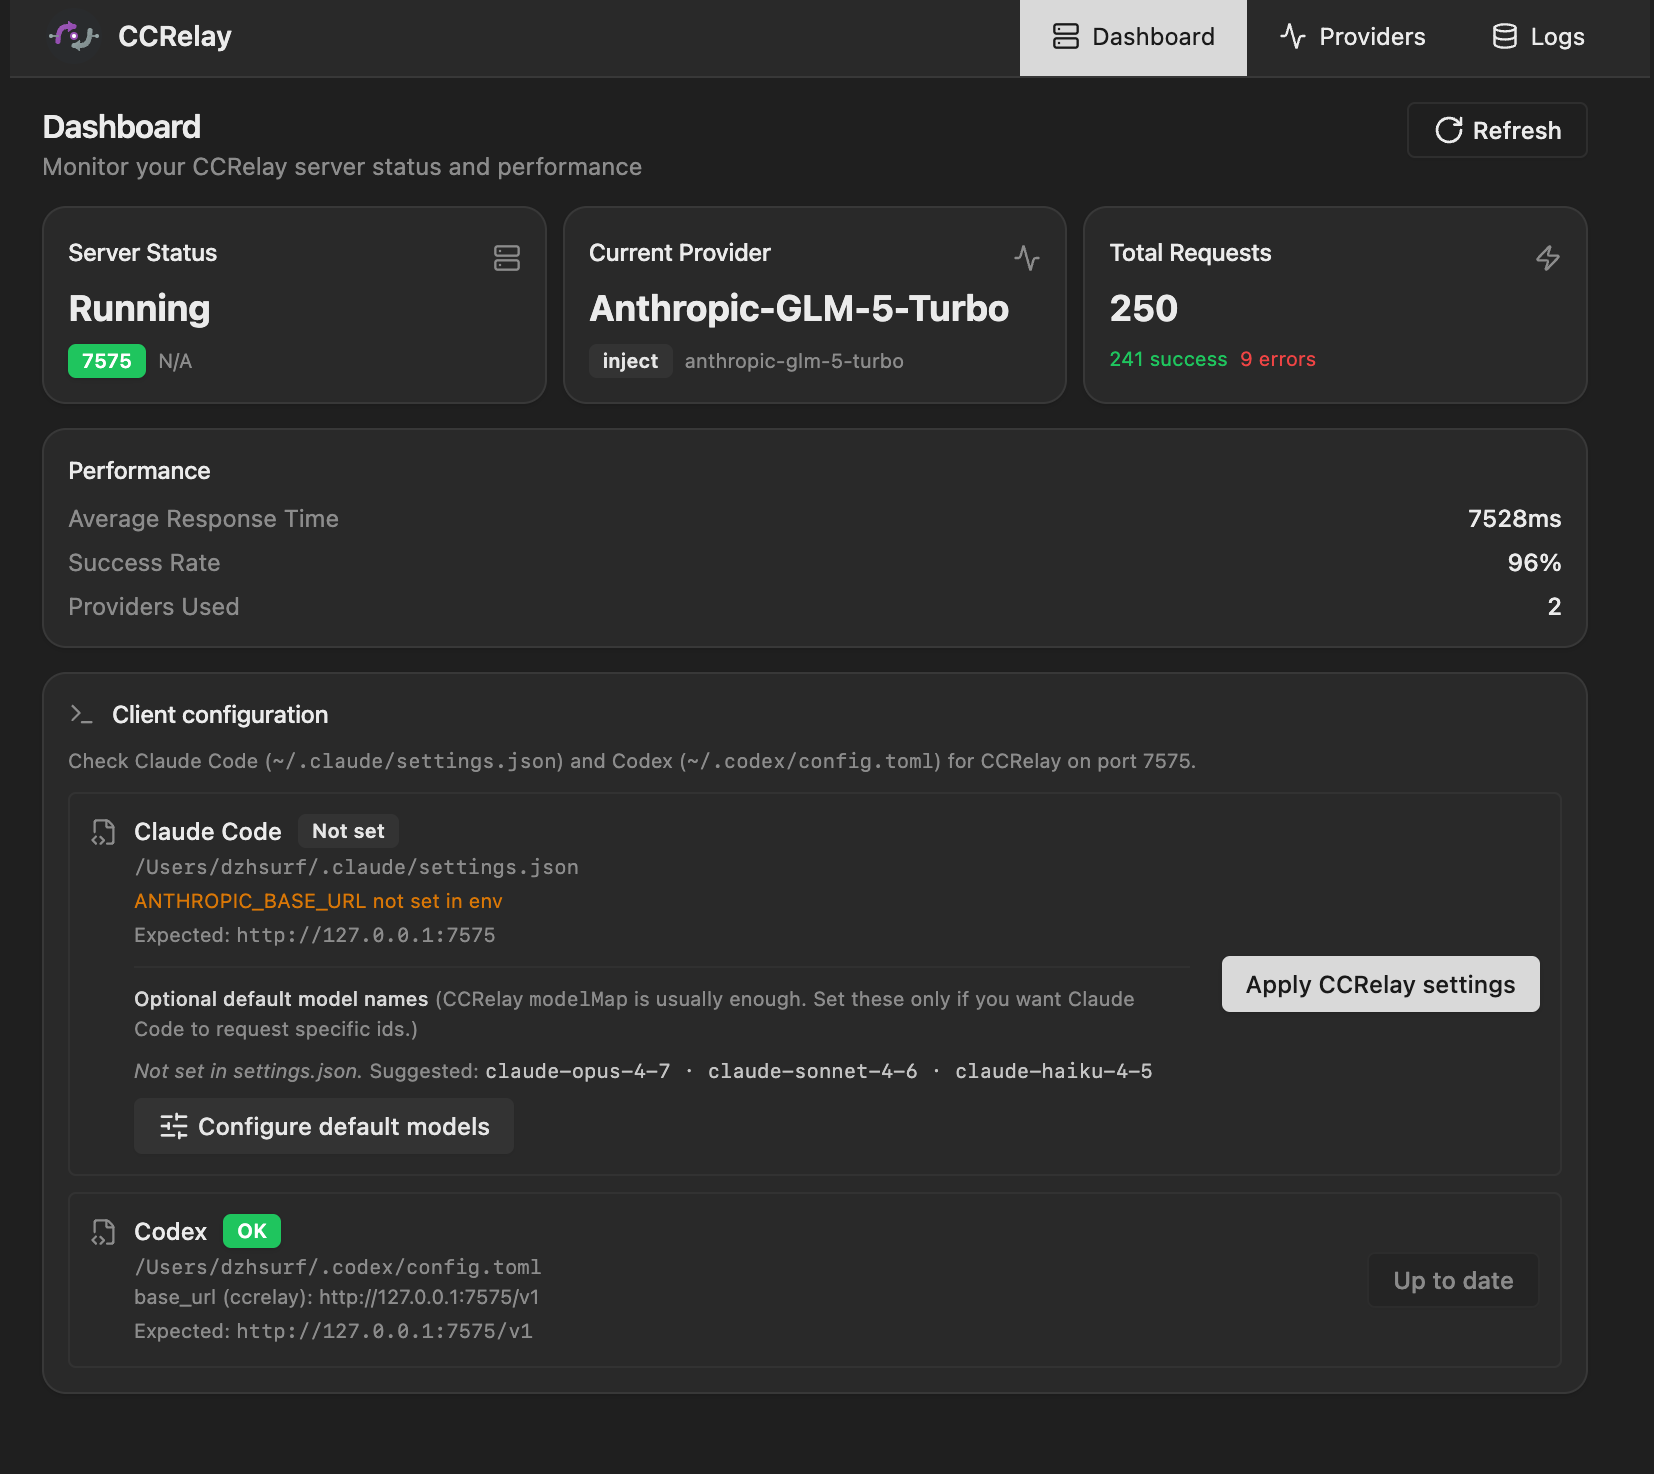
Task: Click the CCRelay logo icon
Action: point(74,37)
